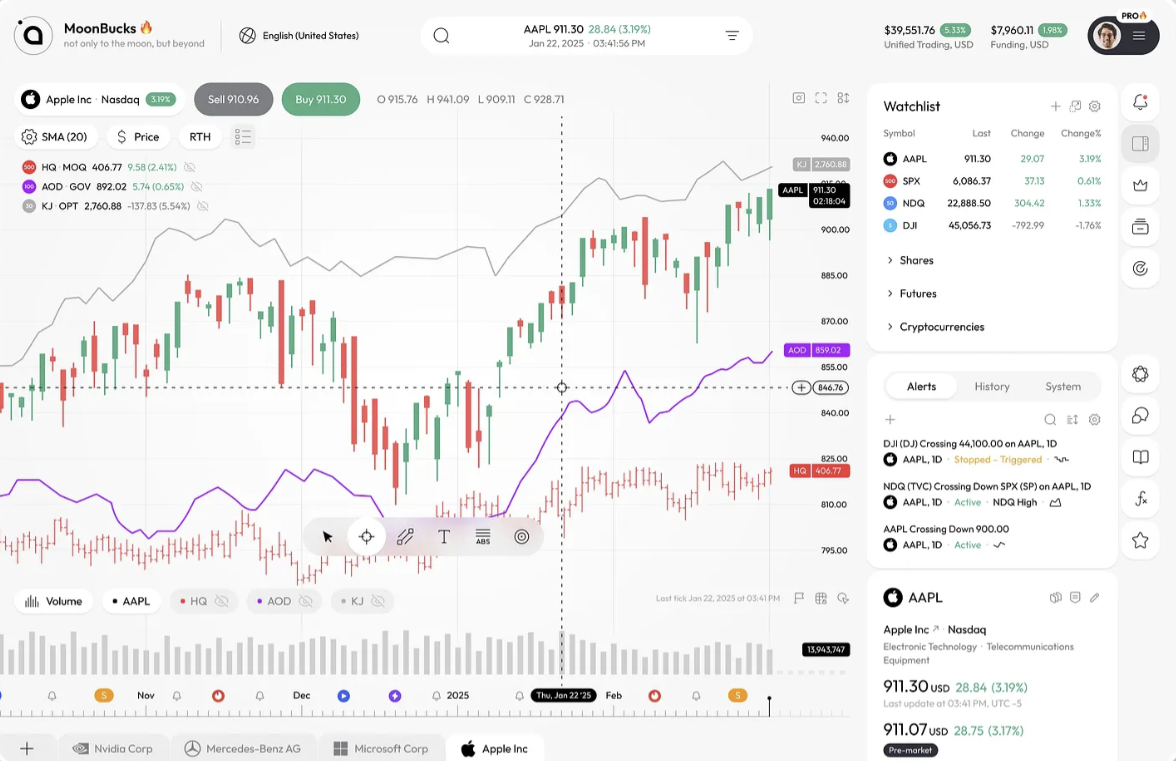The image size is (1176, 761).
Task: Click the timeline scrubber handle at bottom
Action: pyautogui.click(x=769, y=700)
